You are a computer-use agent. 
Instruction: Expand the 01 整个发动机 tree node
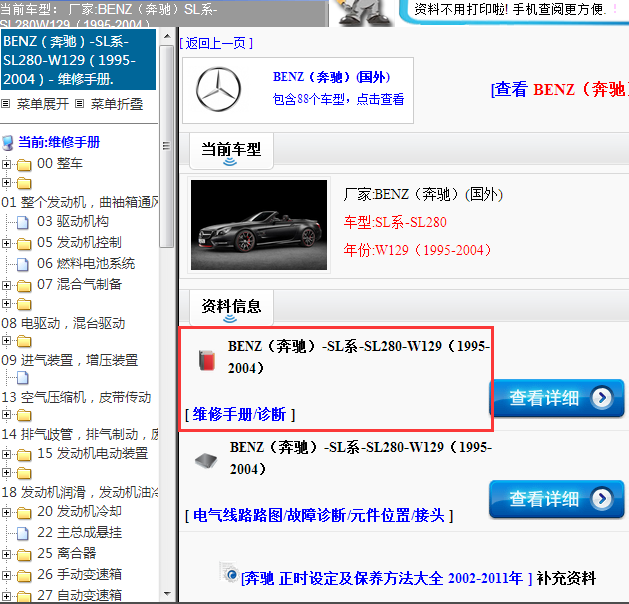[x=6, y=183]
